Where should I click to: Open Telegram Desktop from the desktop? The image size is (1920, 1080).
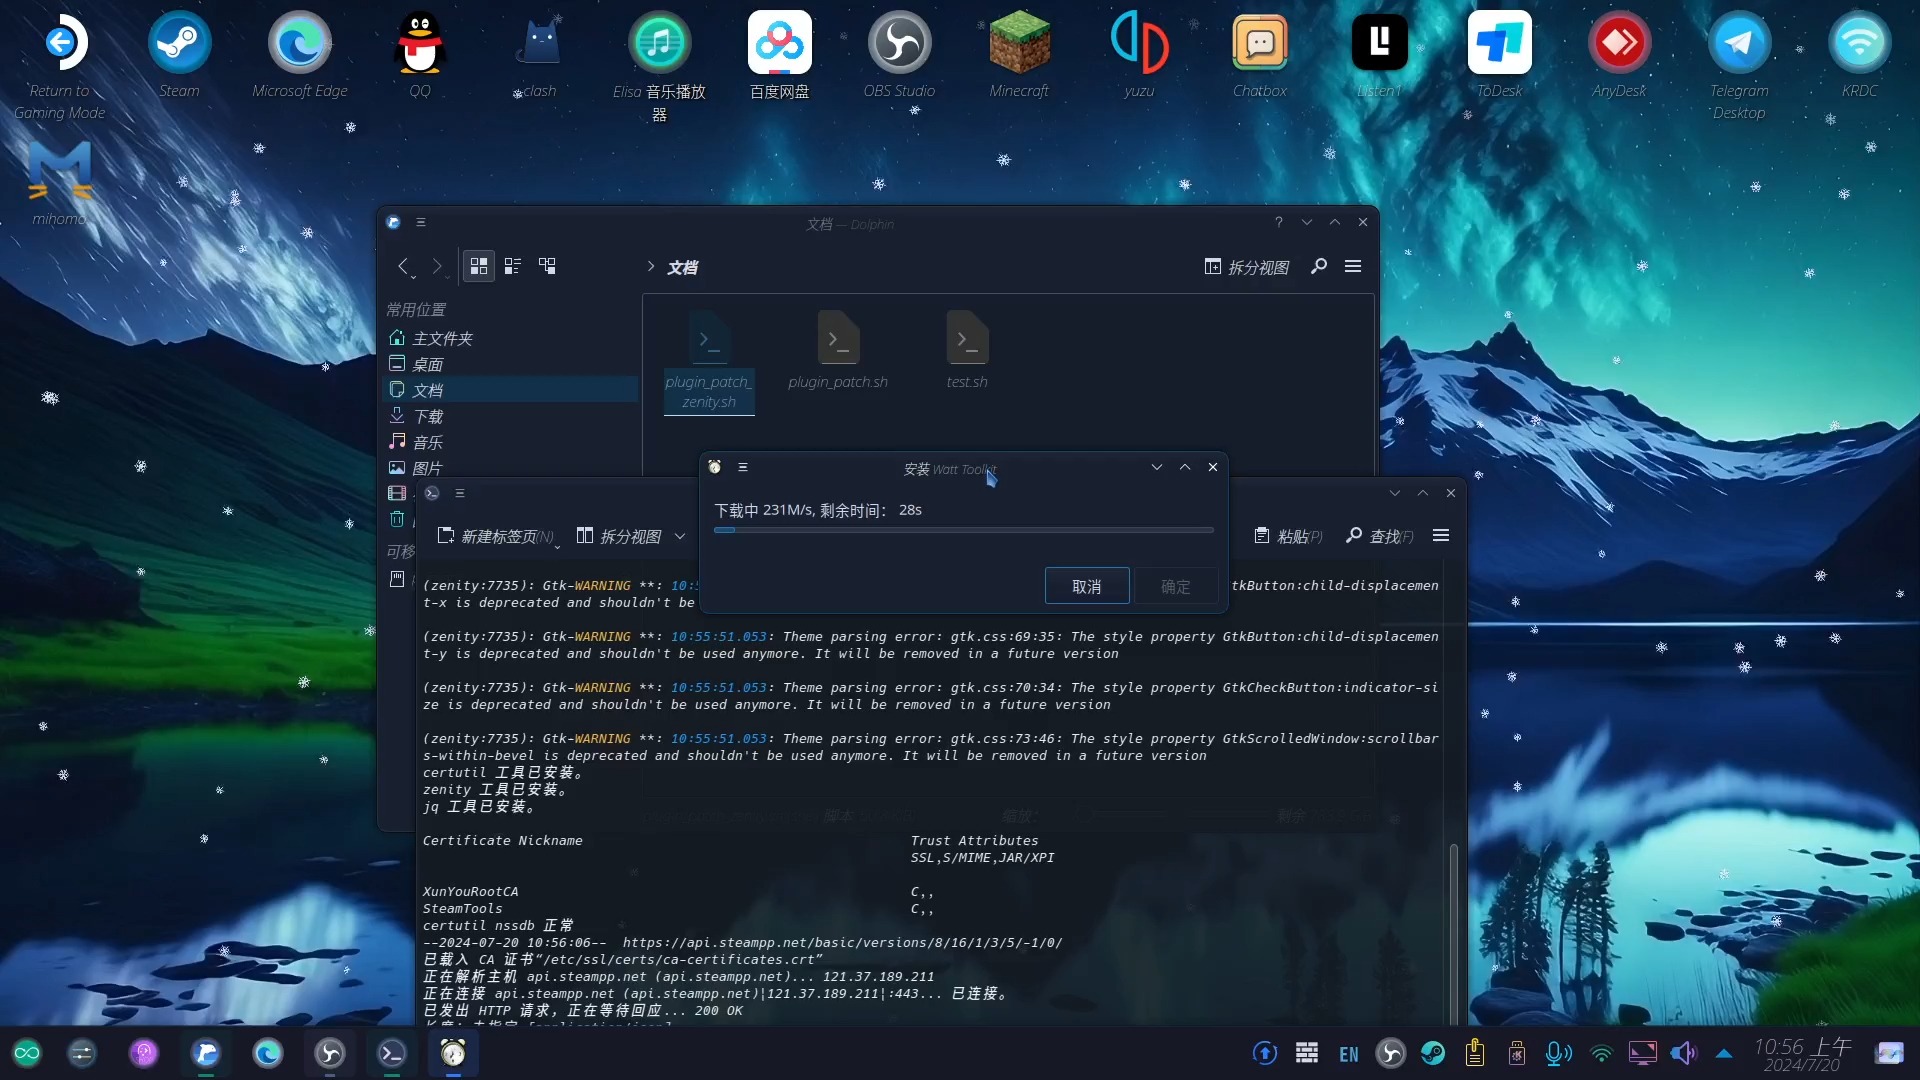click(1739, 42)
